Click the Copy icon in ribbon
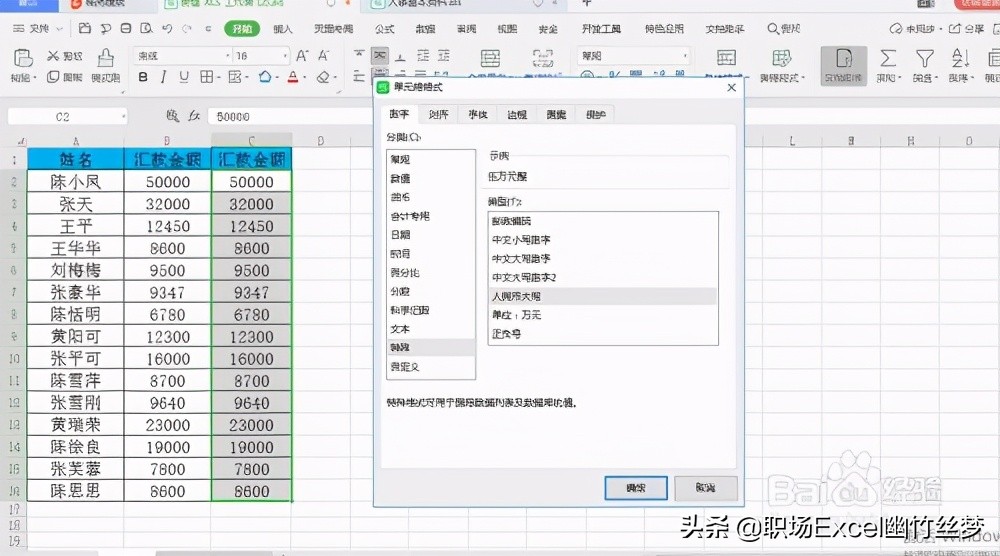Image resolution: width=1000 pixels, height=556 pixels. pos(54,77)
